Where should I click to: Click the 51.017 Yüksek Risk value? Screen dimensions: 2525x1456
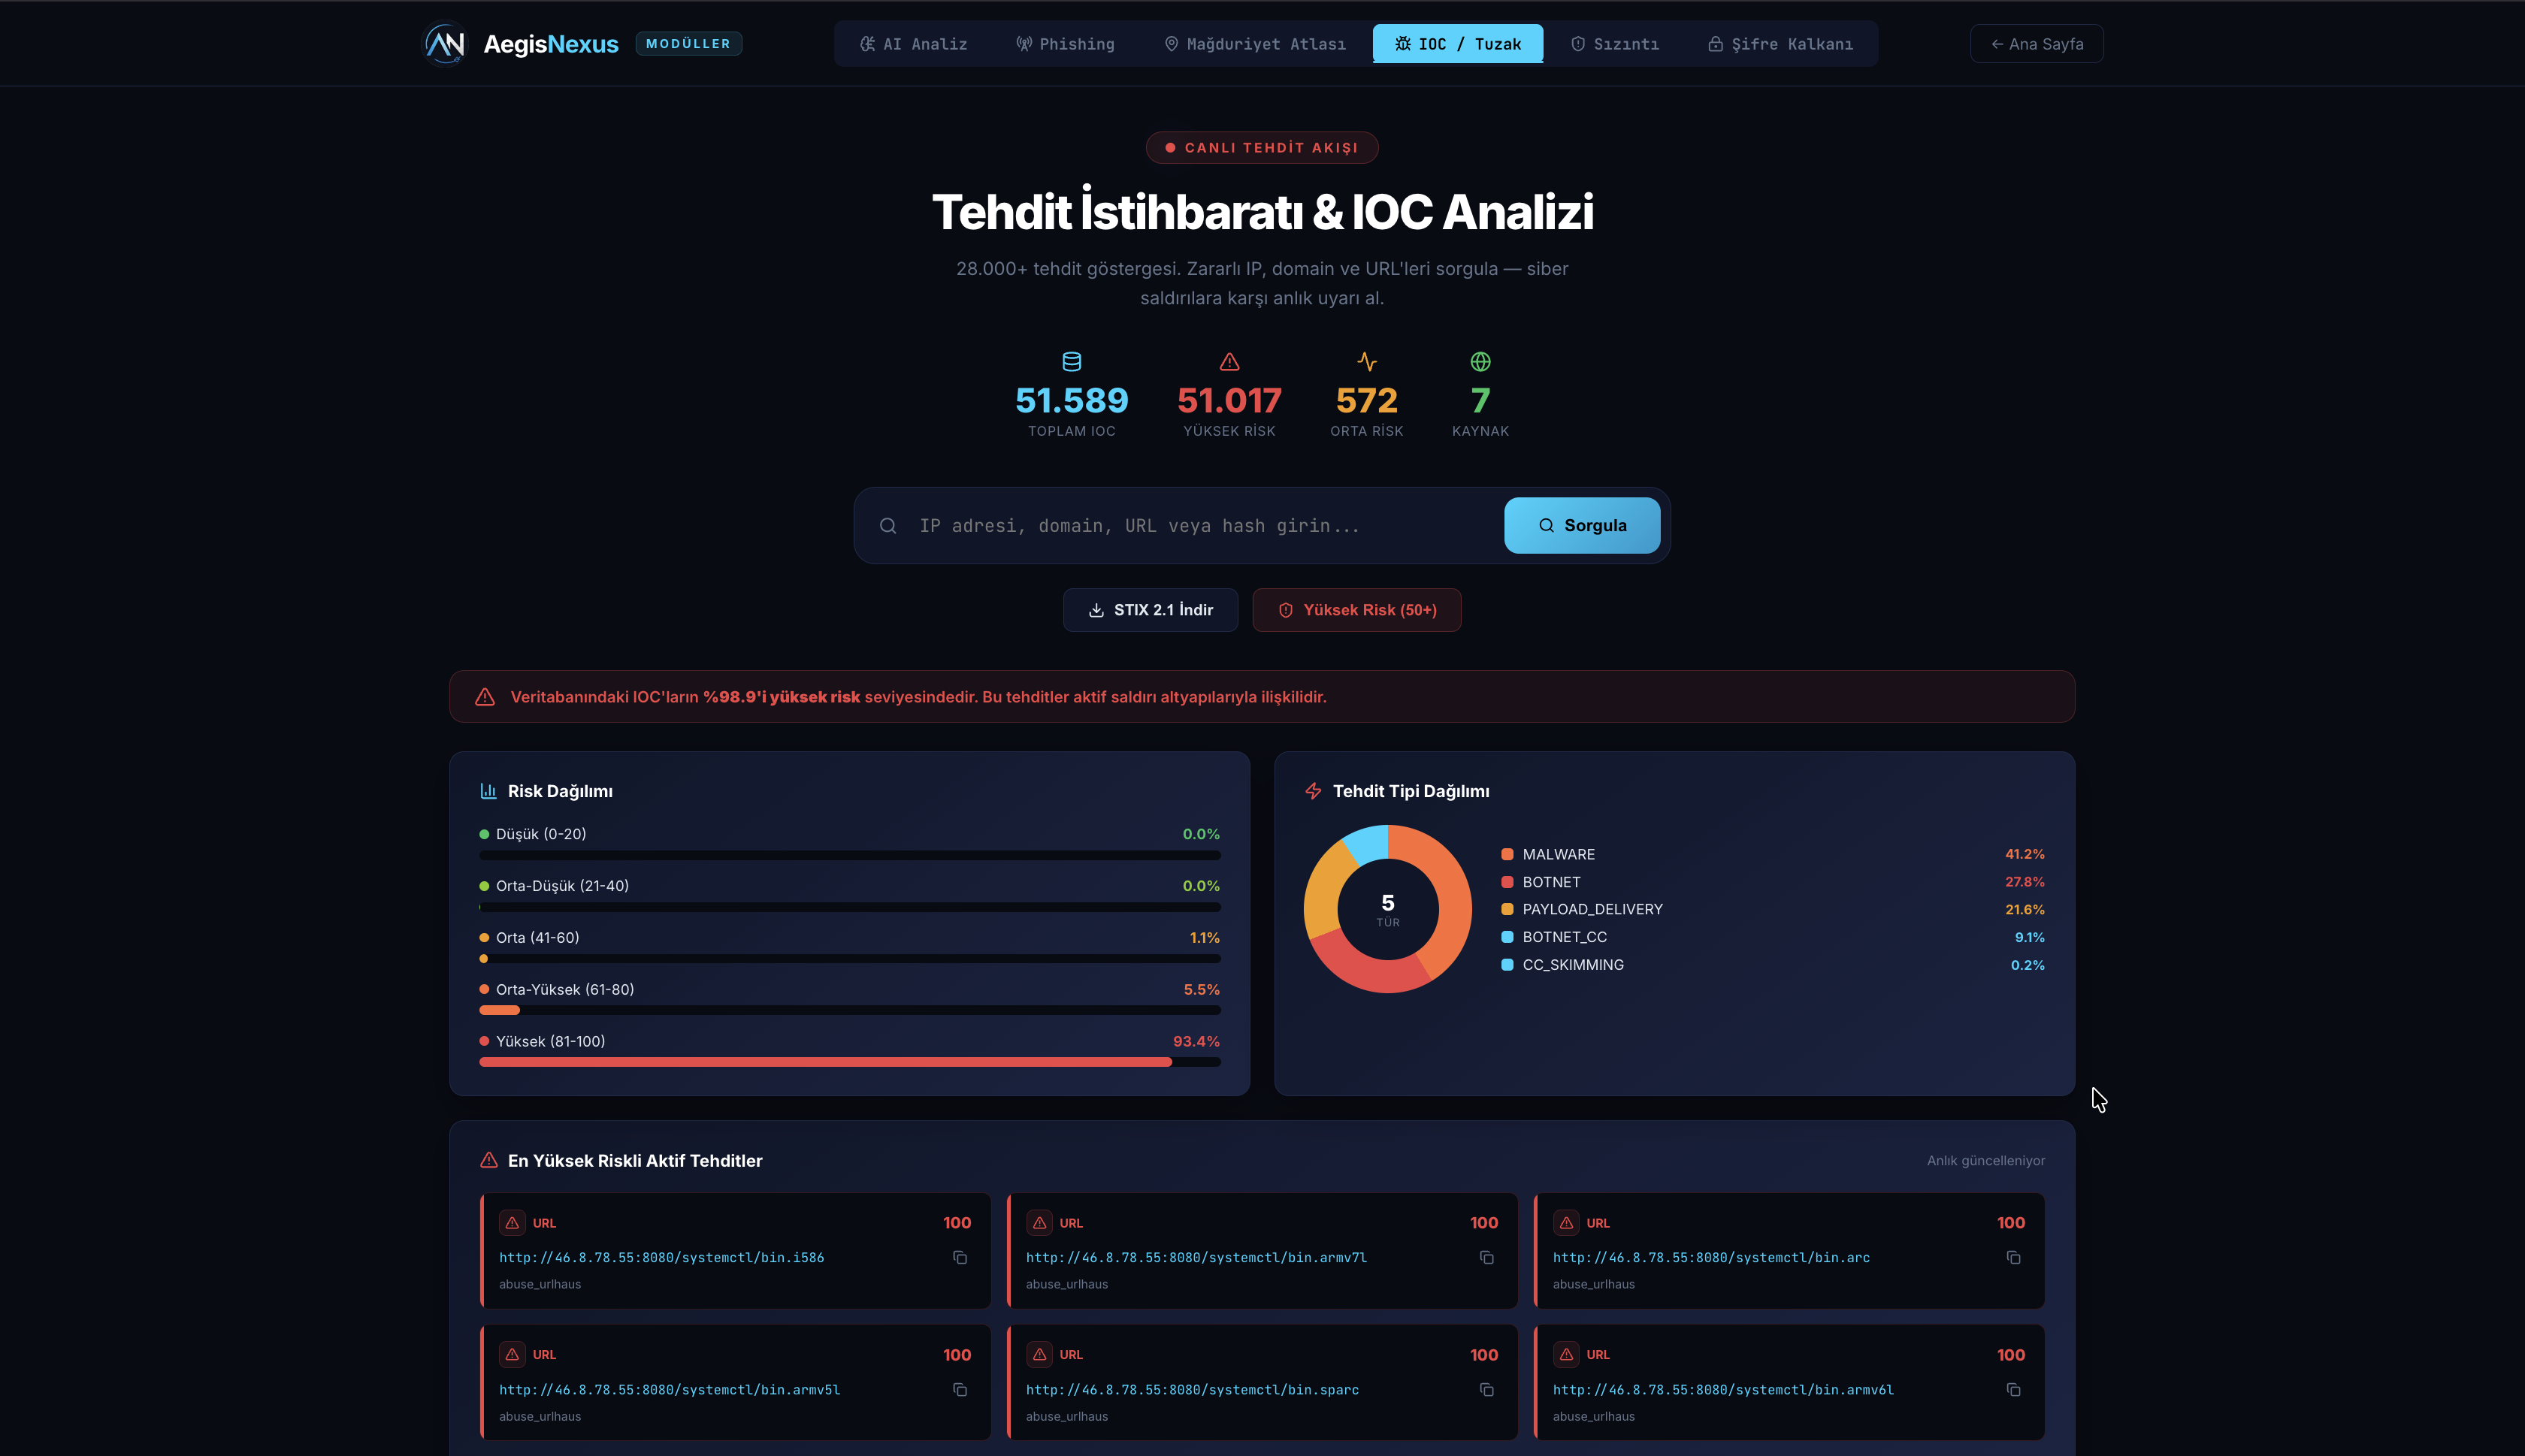(x=1230, y=401)
